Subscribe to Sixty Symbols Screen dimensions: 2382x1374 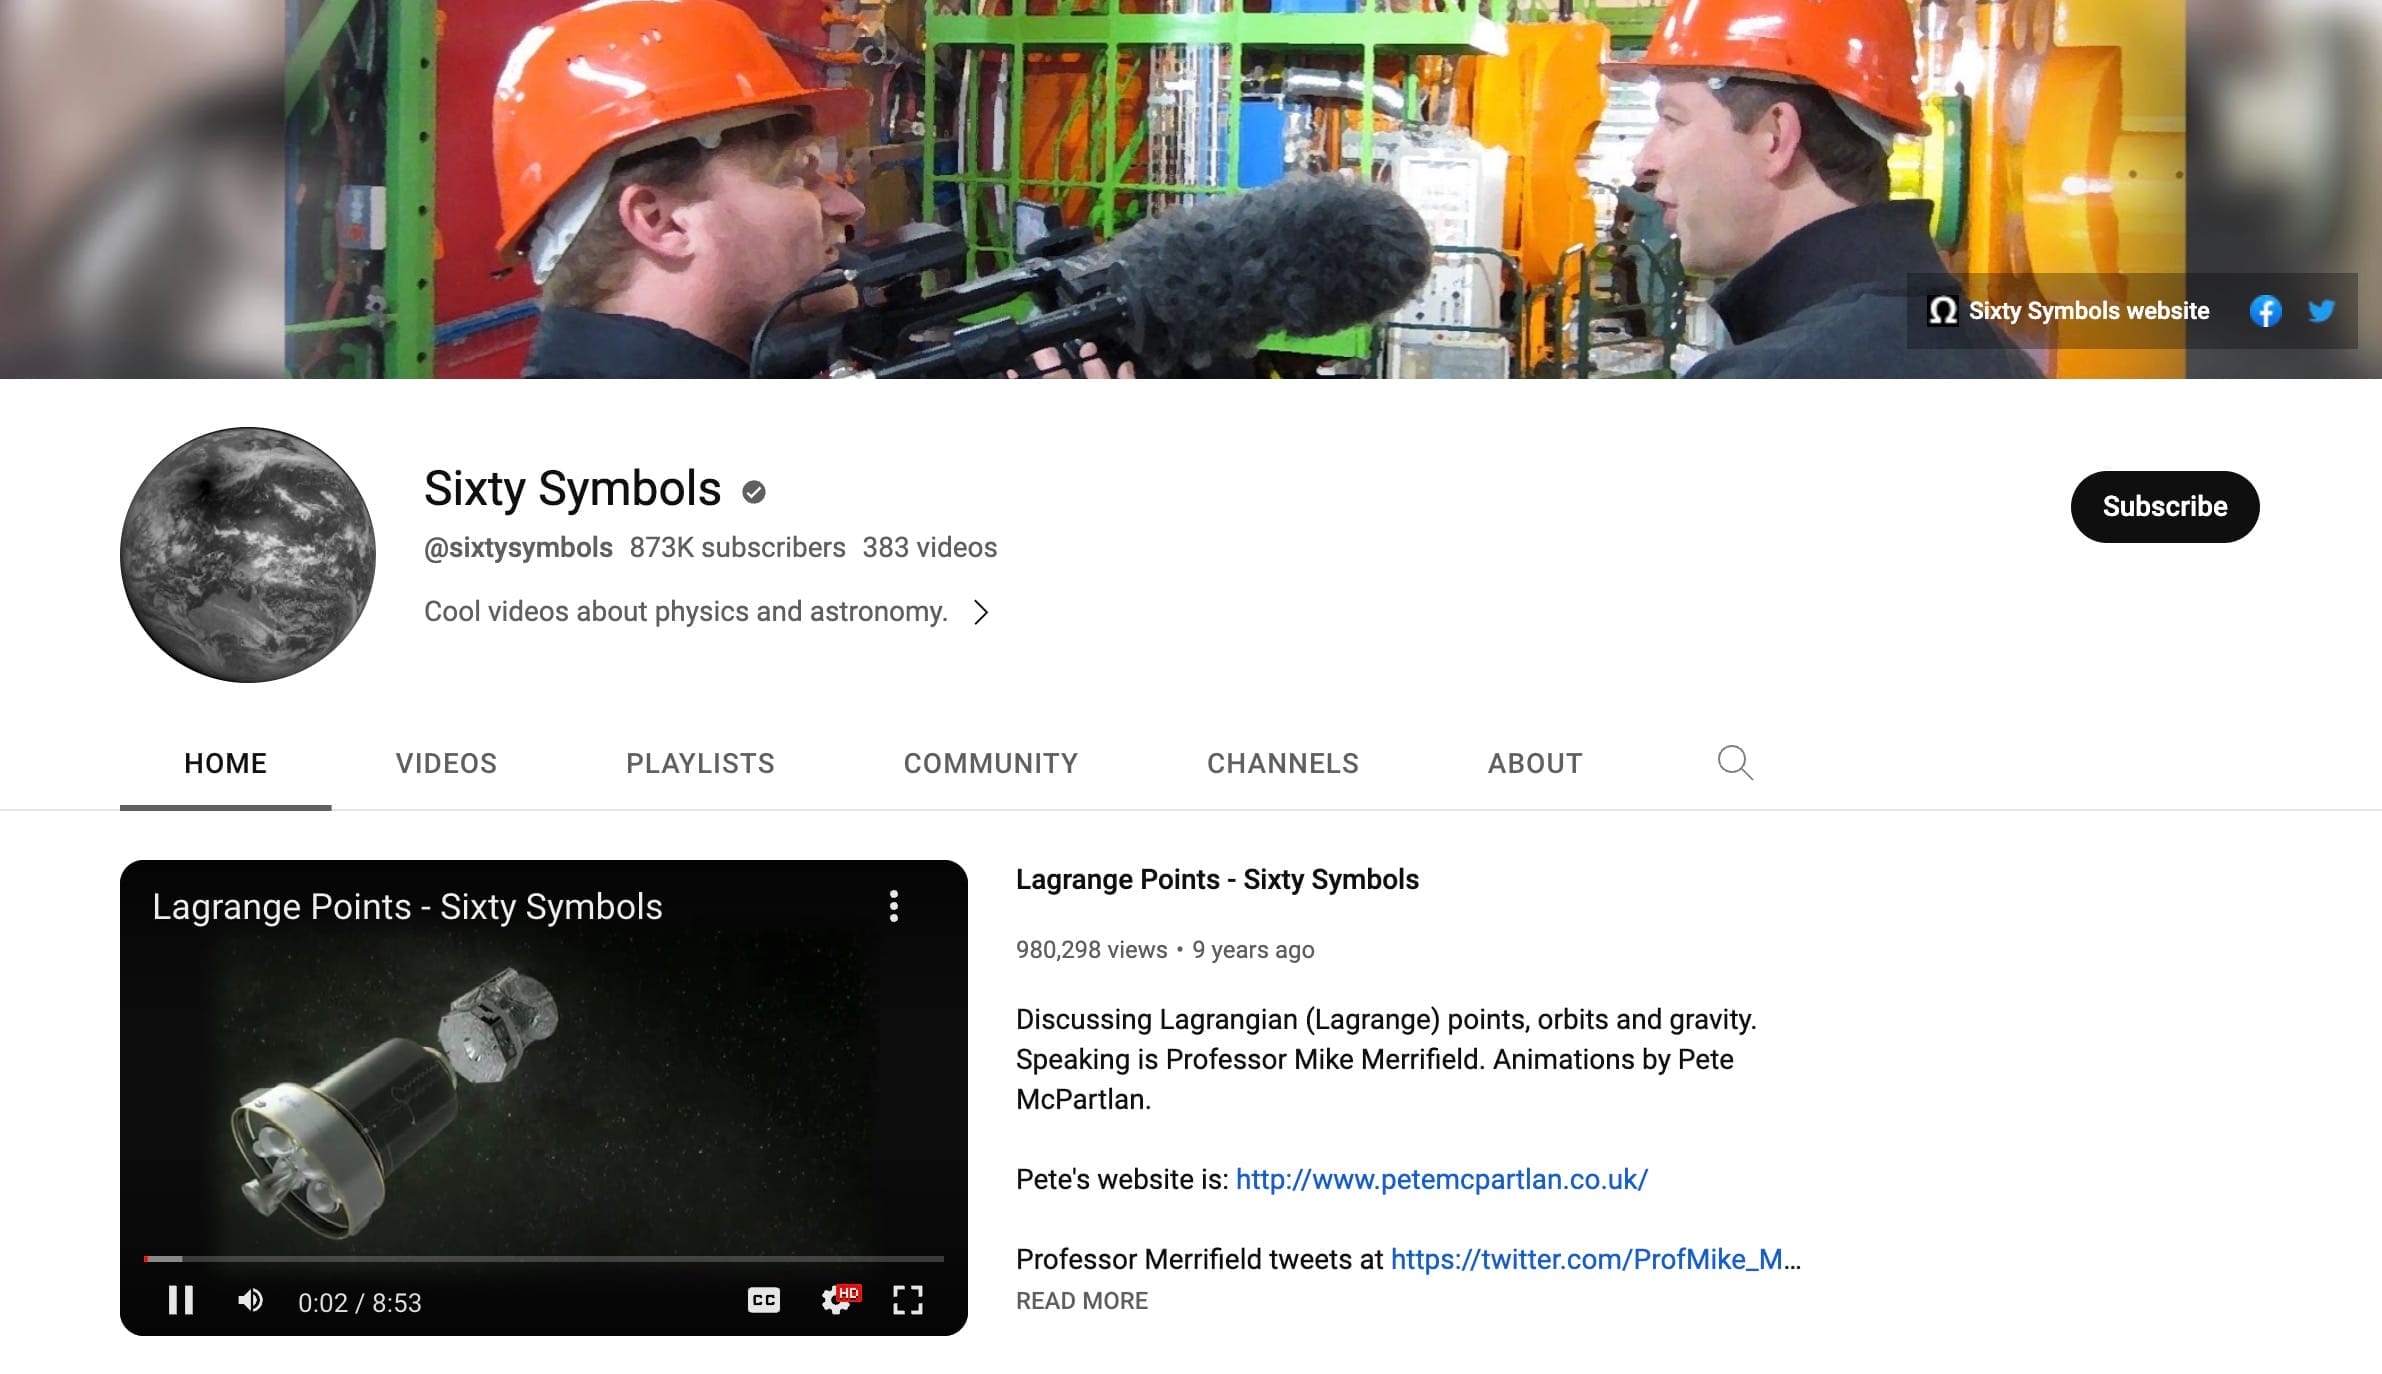click(x=2165, y=507)
